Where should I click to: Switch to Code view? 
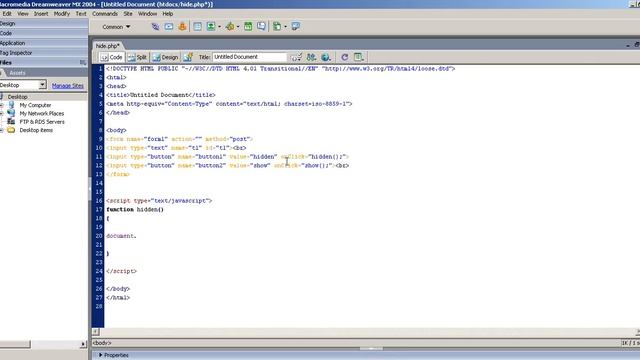(x=111, y=57)
